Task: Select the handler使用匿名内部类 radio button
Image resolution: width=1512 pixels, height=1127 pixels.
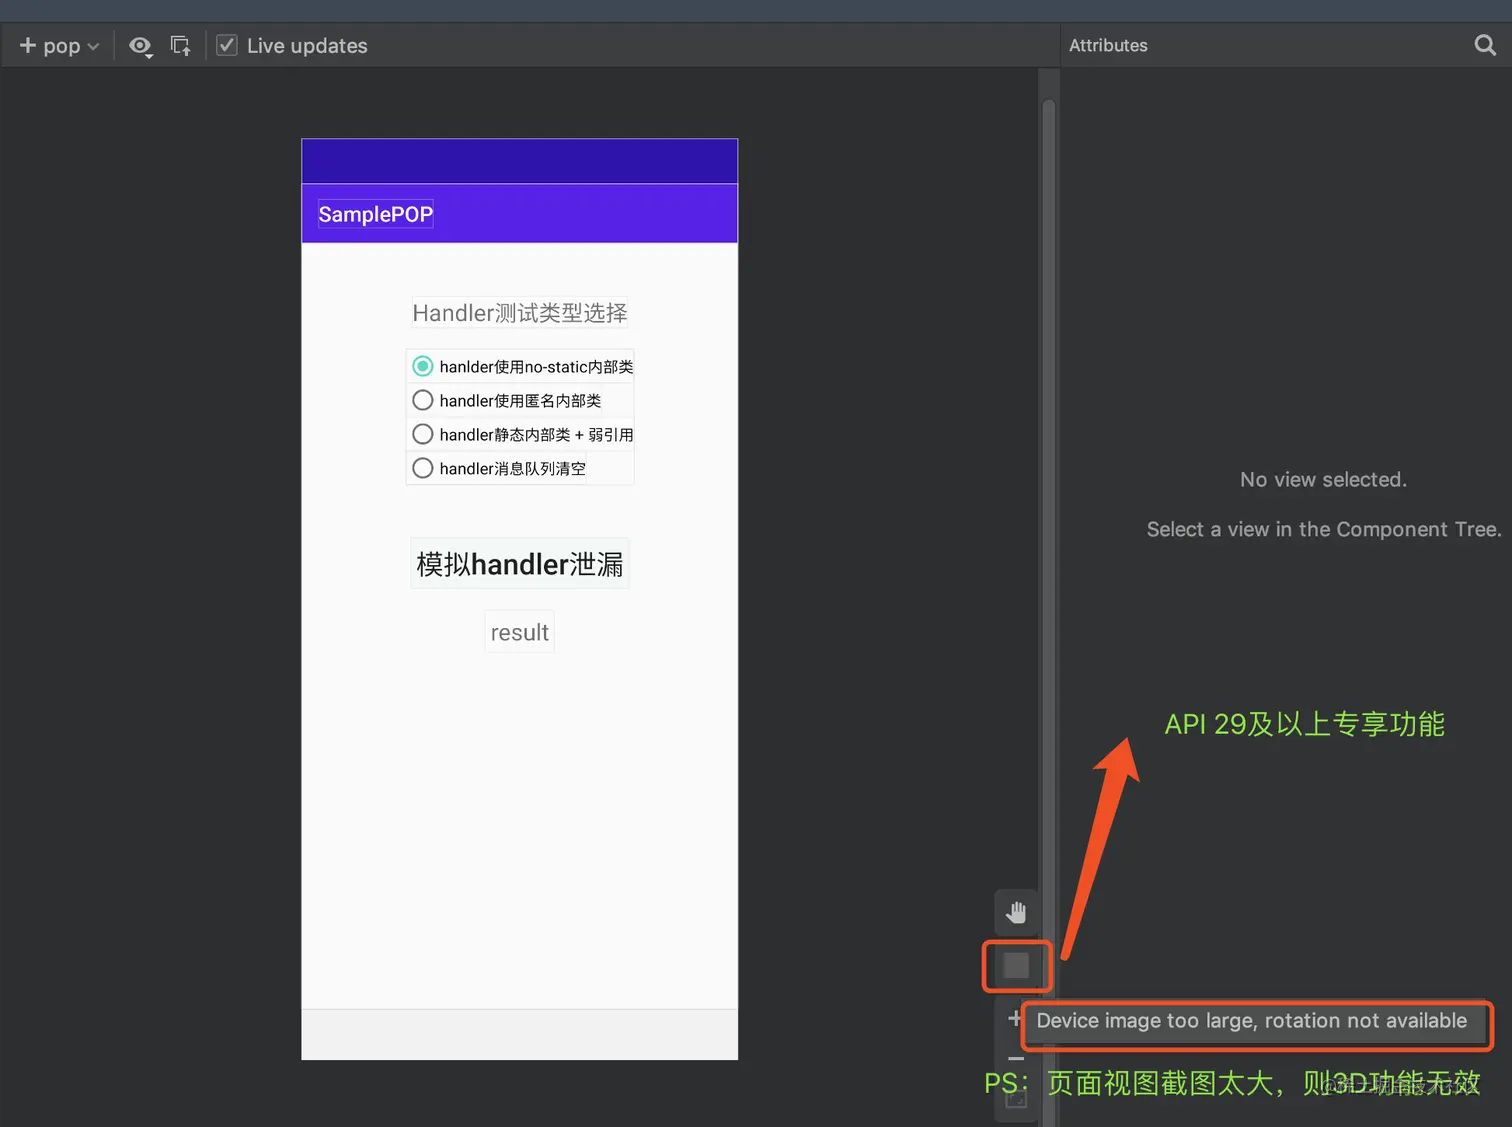Action: [x=422, y=400]
